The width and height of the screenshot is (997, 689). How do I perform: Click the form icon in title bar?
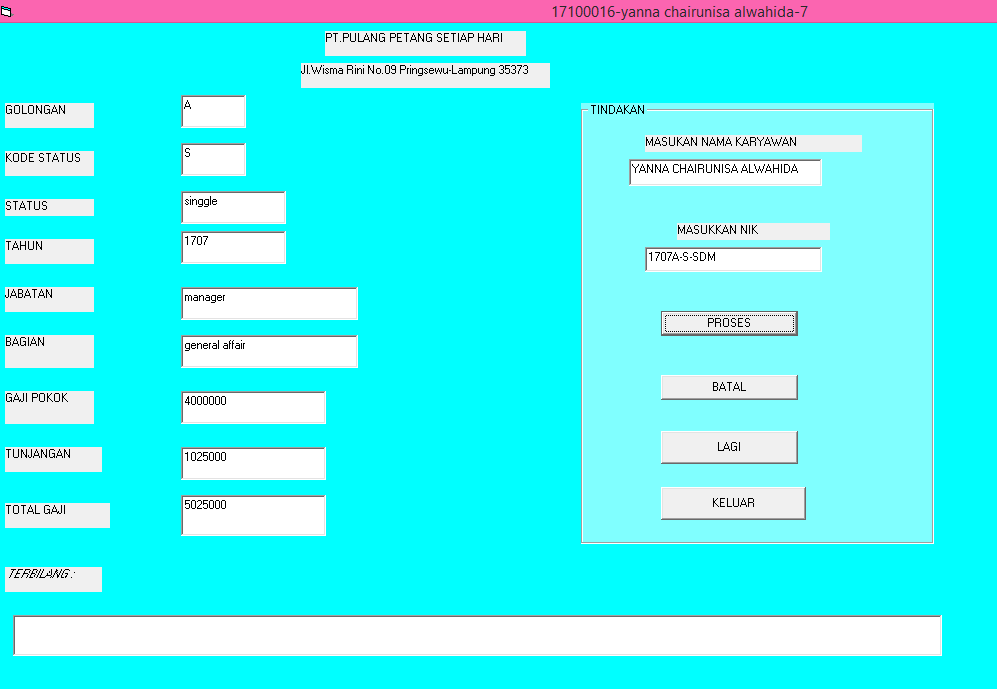[x=6, y=11]
